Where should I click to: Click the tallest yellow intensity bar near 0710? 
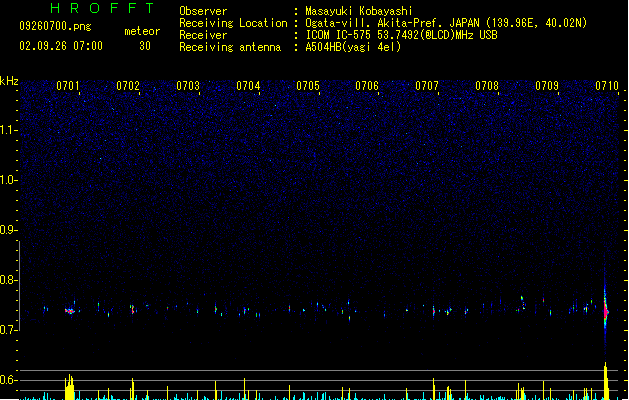point(606,381)
